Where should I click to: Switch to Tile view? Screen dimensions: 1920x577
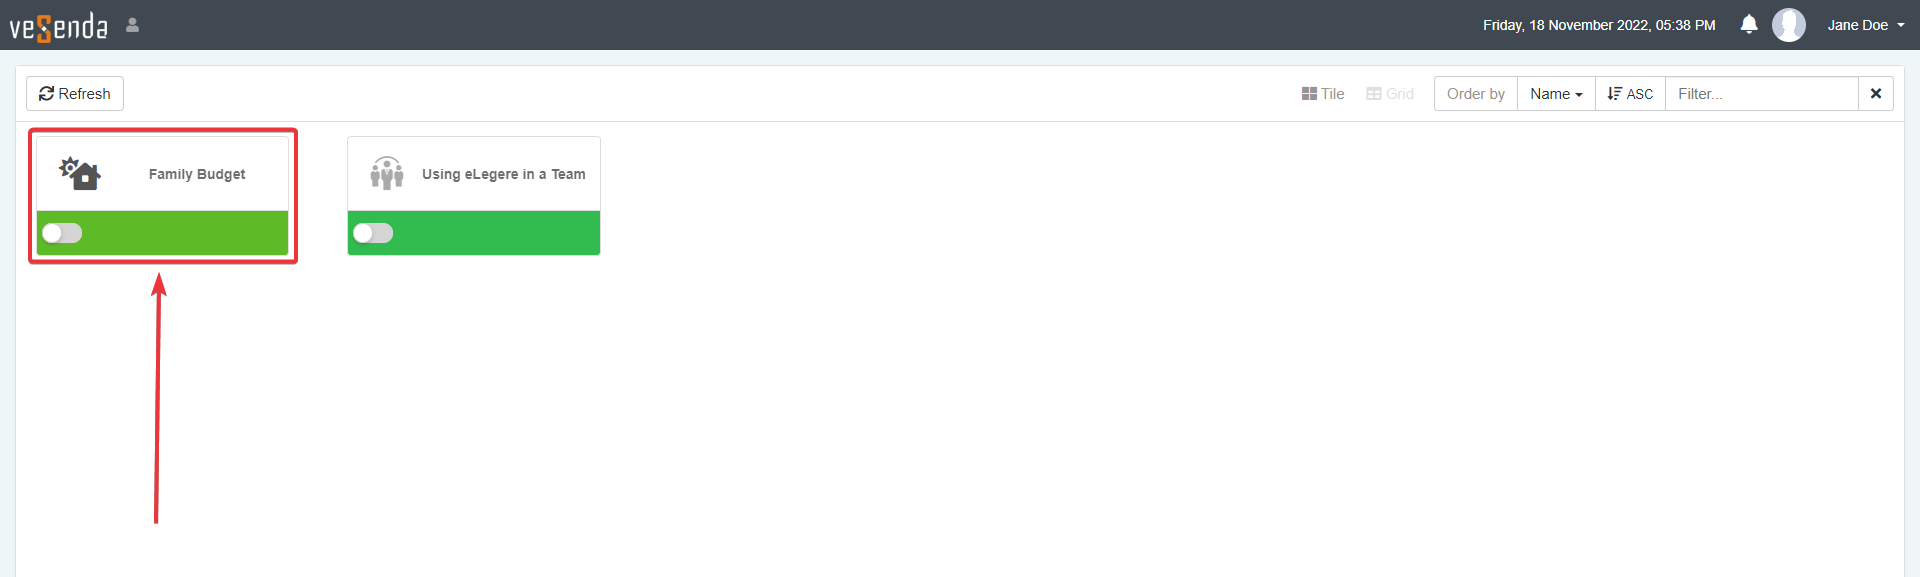tap(1323, 94)
